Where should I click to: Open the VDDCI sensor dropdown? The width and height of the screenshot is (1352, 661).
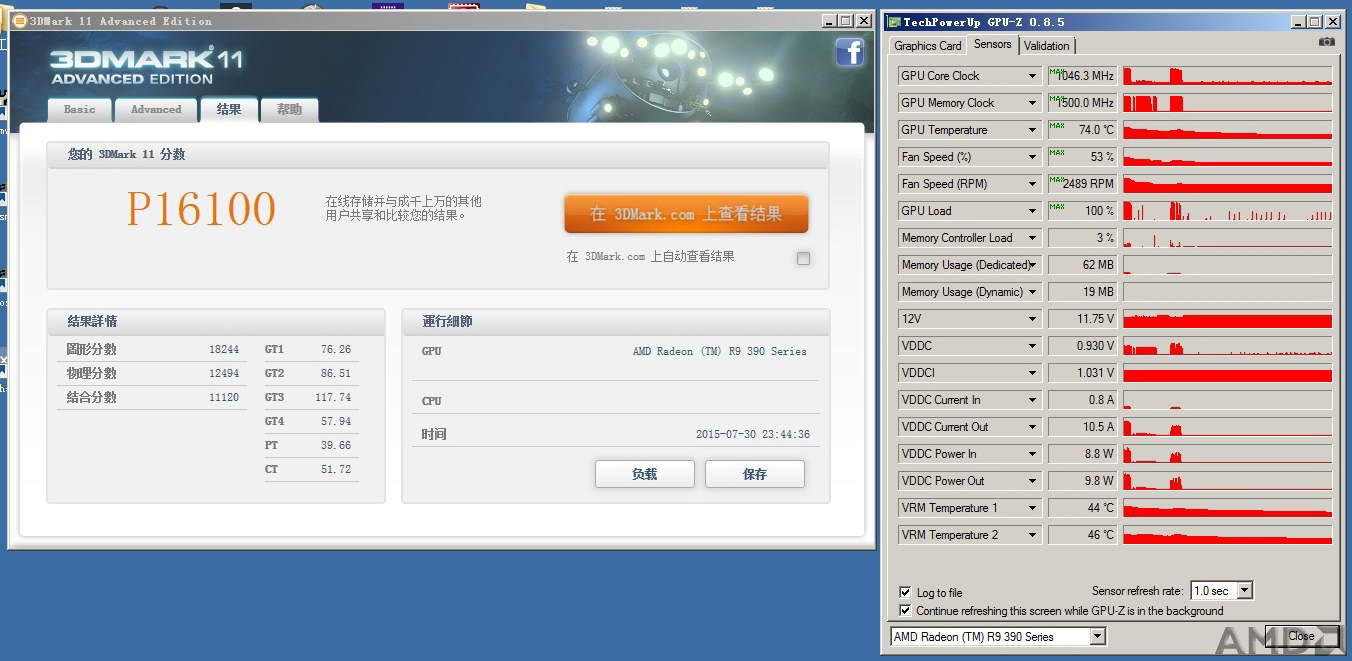tap(1033, 373)
